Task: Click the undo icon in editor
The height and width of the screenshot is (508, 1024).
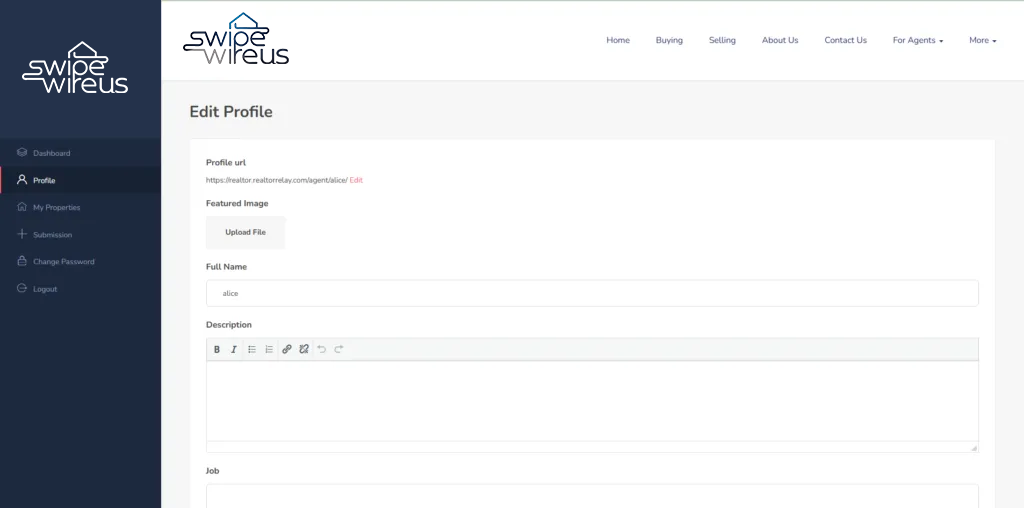Action: tap(321, 349)
